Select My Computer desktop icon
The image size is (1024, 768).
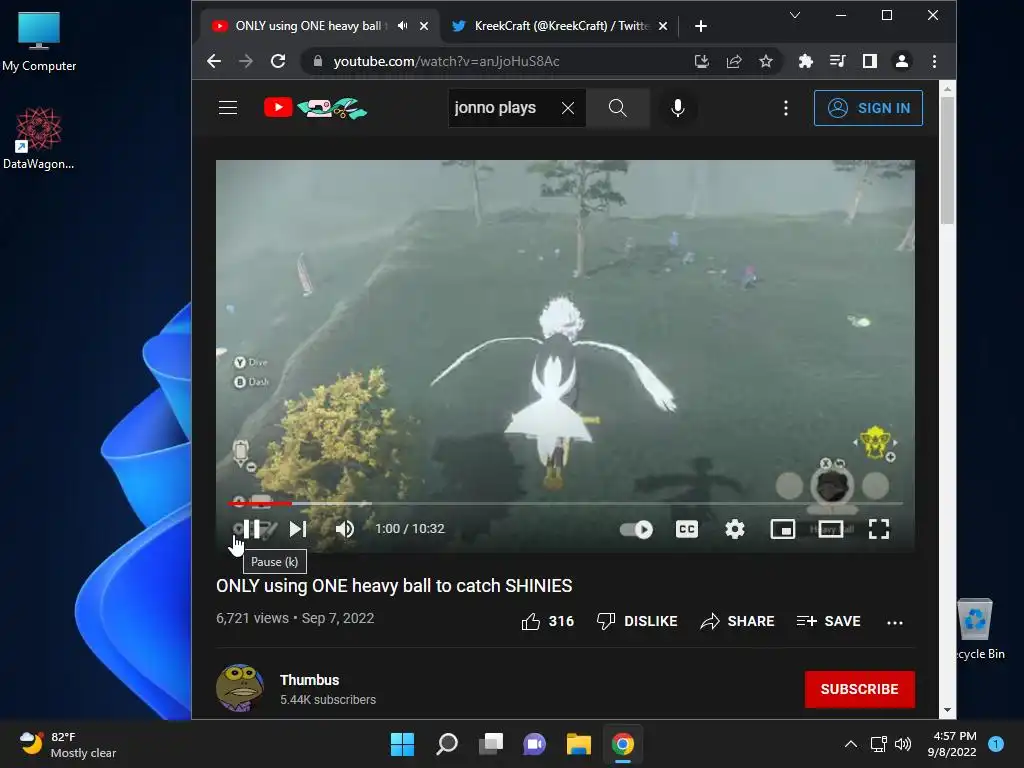[39, 41]
